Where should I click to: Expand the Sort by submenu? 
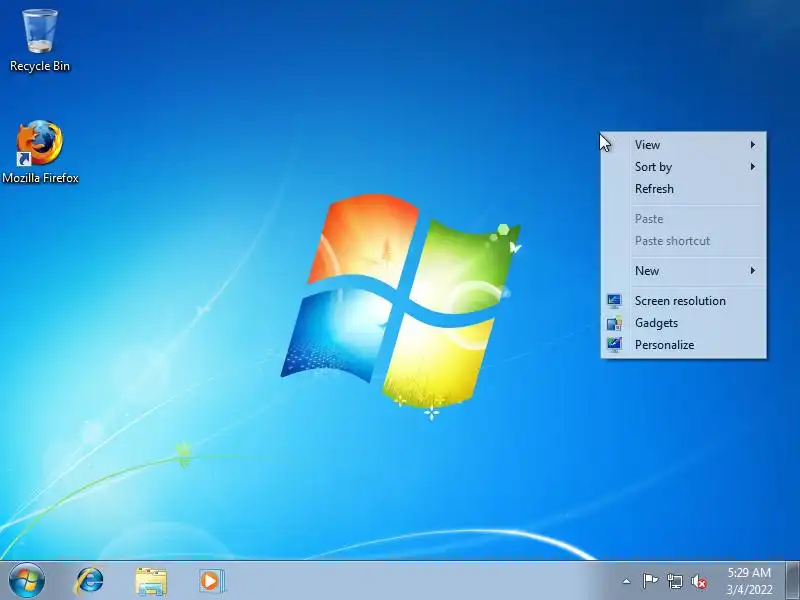click(683, 167)
